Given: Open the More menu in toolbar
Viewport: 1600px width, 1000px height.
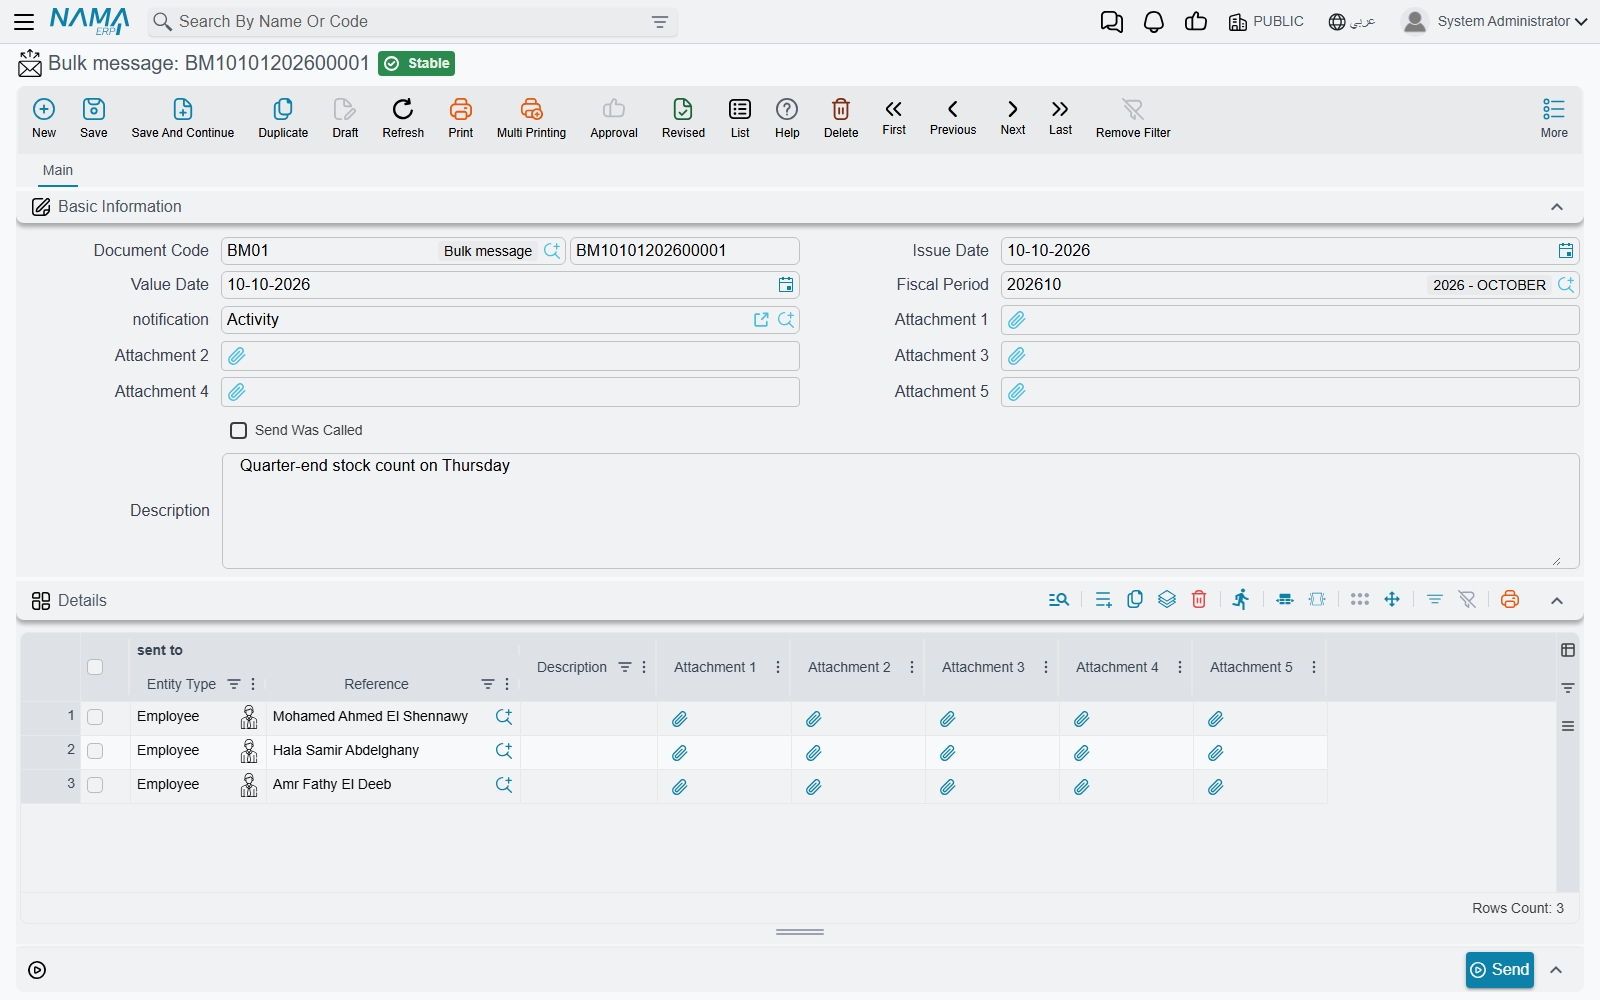Looking at the screenshot, I should click(1554, 118).
